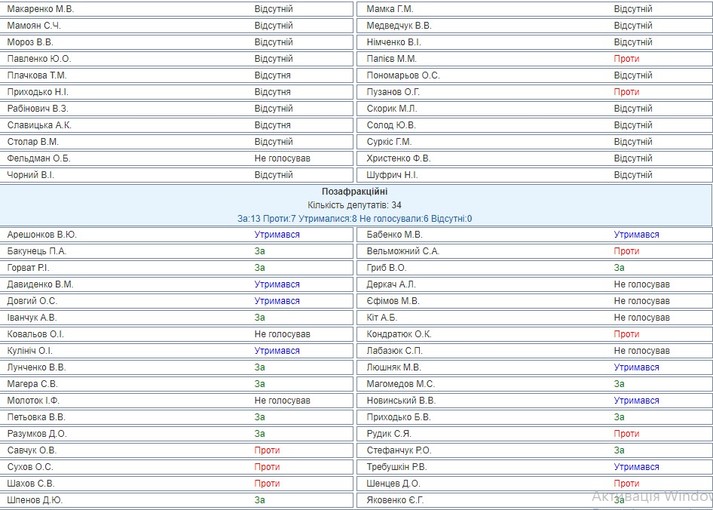
Task: Click the 'Кількість депутатів: 34' text
Action: (x=355, y=205)
